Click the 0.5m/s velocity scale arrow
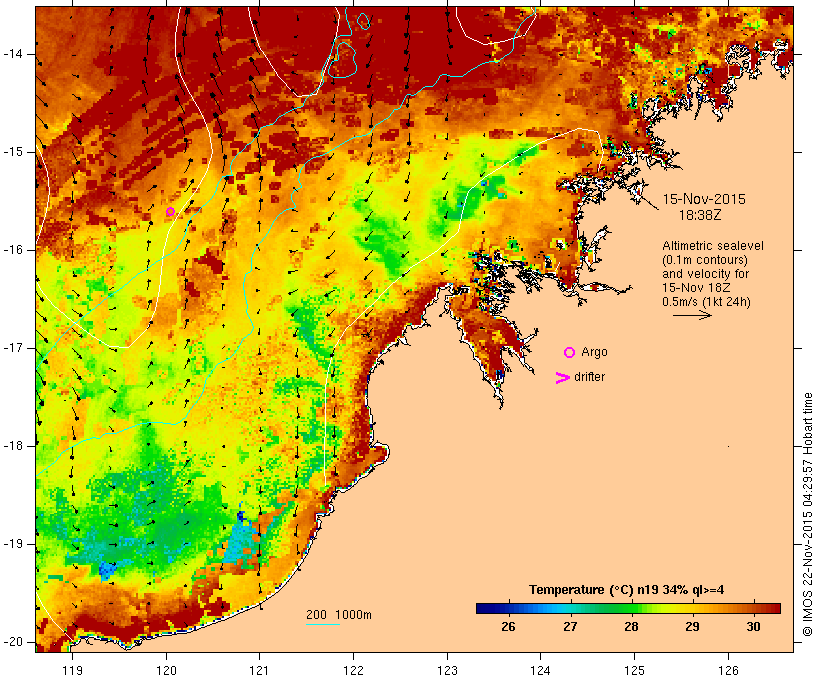This screenshot has width=820, height=680. pos(692,315)
